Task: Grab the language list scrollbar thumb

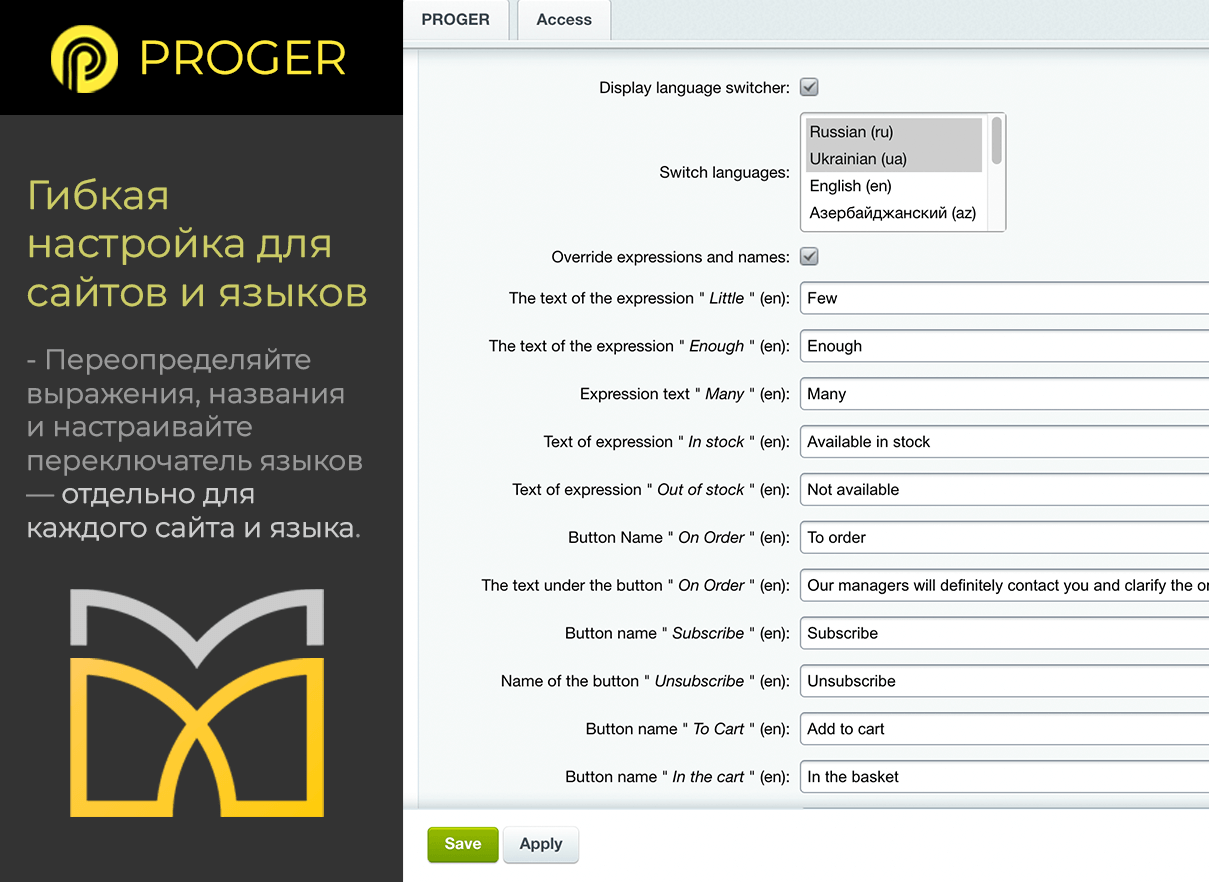Action: [996, 141]
